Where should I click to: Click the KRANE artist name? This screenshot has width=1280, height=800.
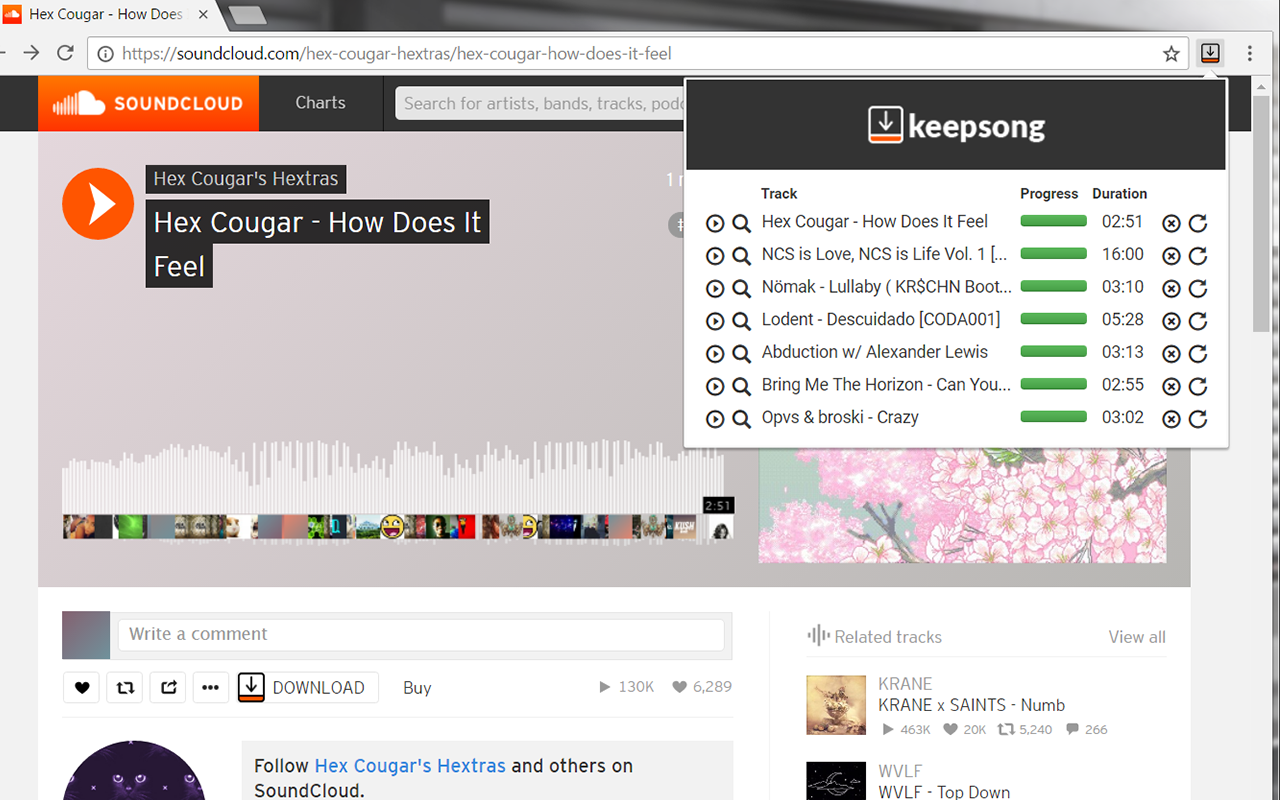pos(905,684)
